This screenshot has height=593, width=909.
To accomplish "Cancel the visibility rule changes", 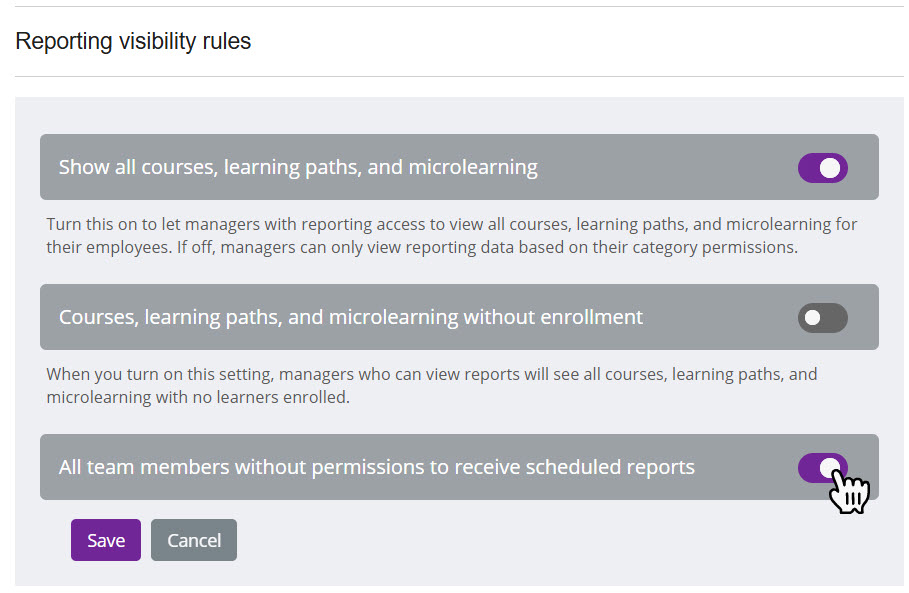I will click(x=194, y=540).
